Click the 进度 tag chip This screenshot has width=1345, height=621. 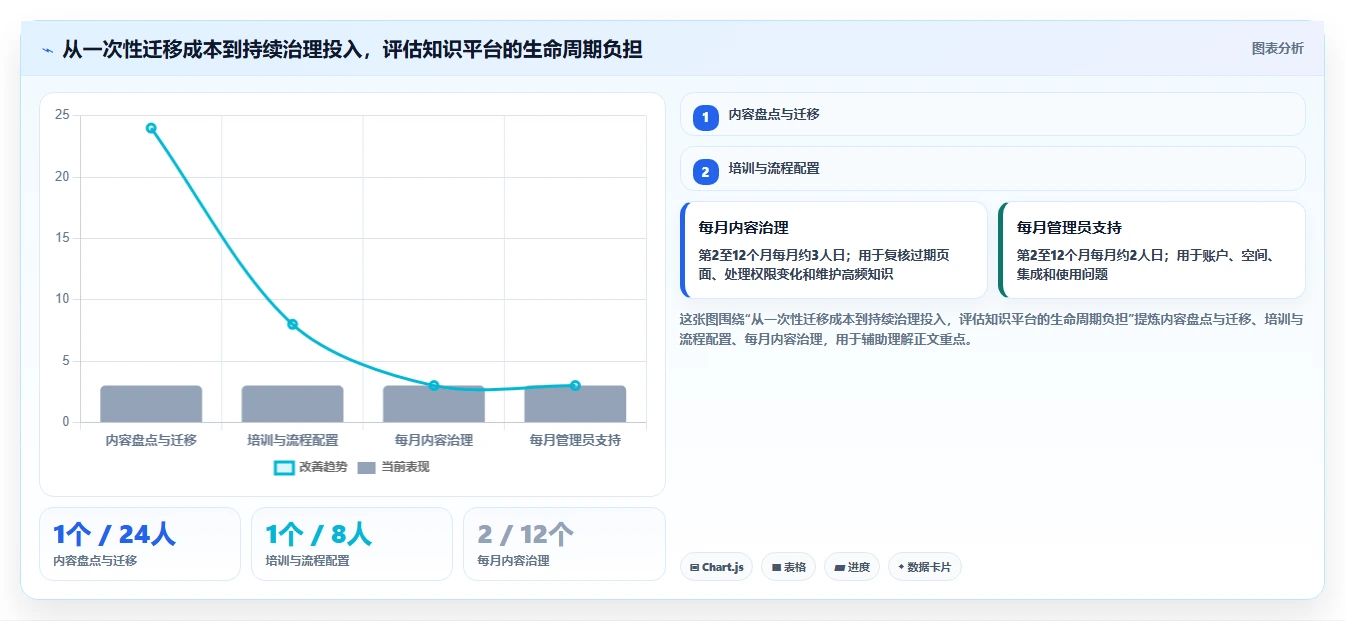[852, 567]
